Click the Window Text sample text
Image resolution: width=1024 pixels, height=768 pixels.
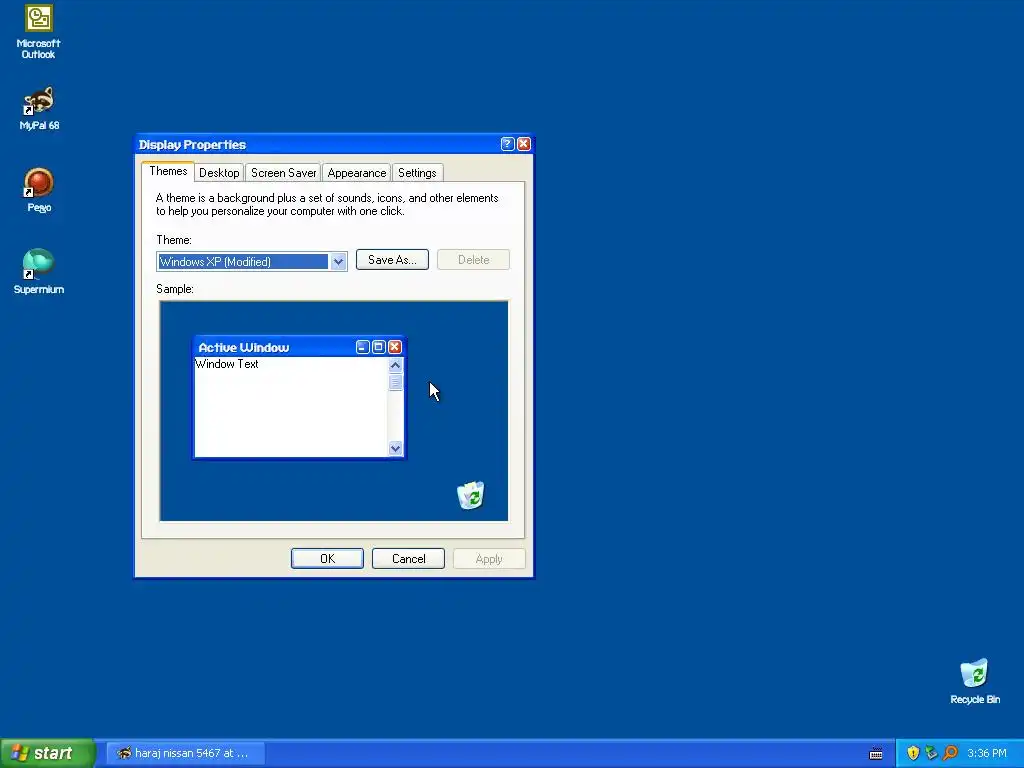[227, 364]
